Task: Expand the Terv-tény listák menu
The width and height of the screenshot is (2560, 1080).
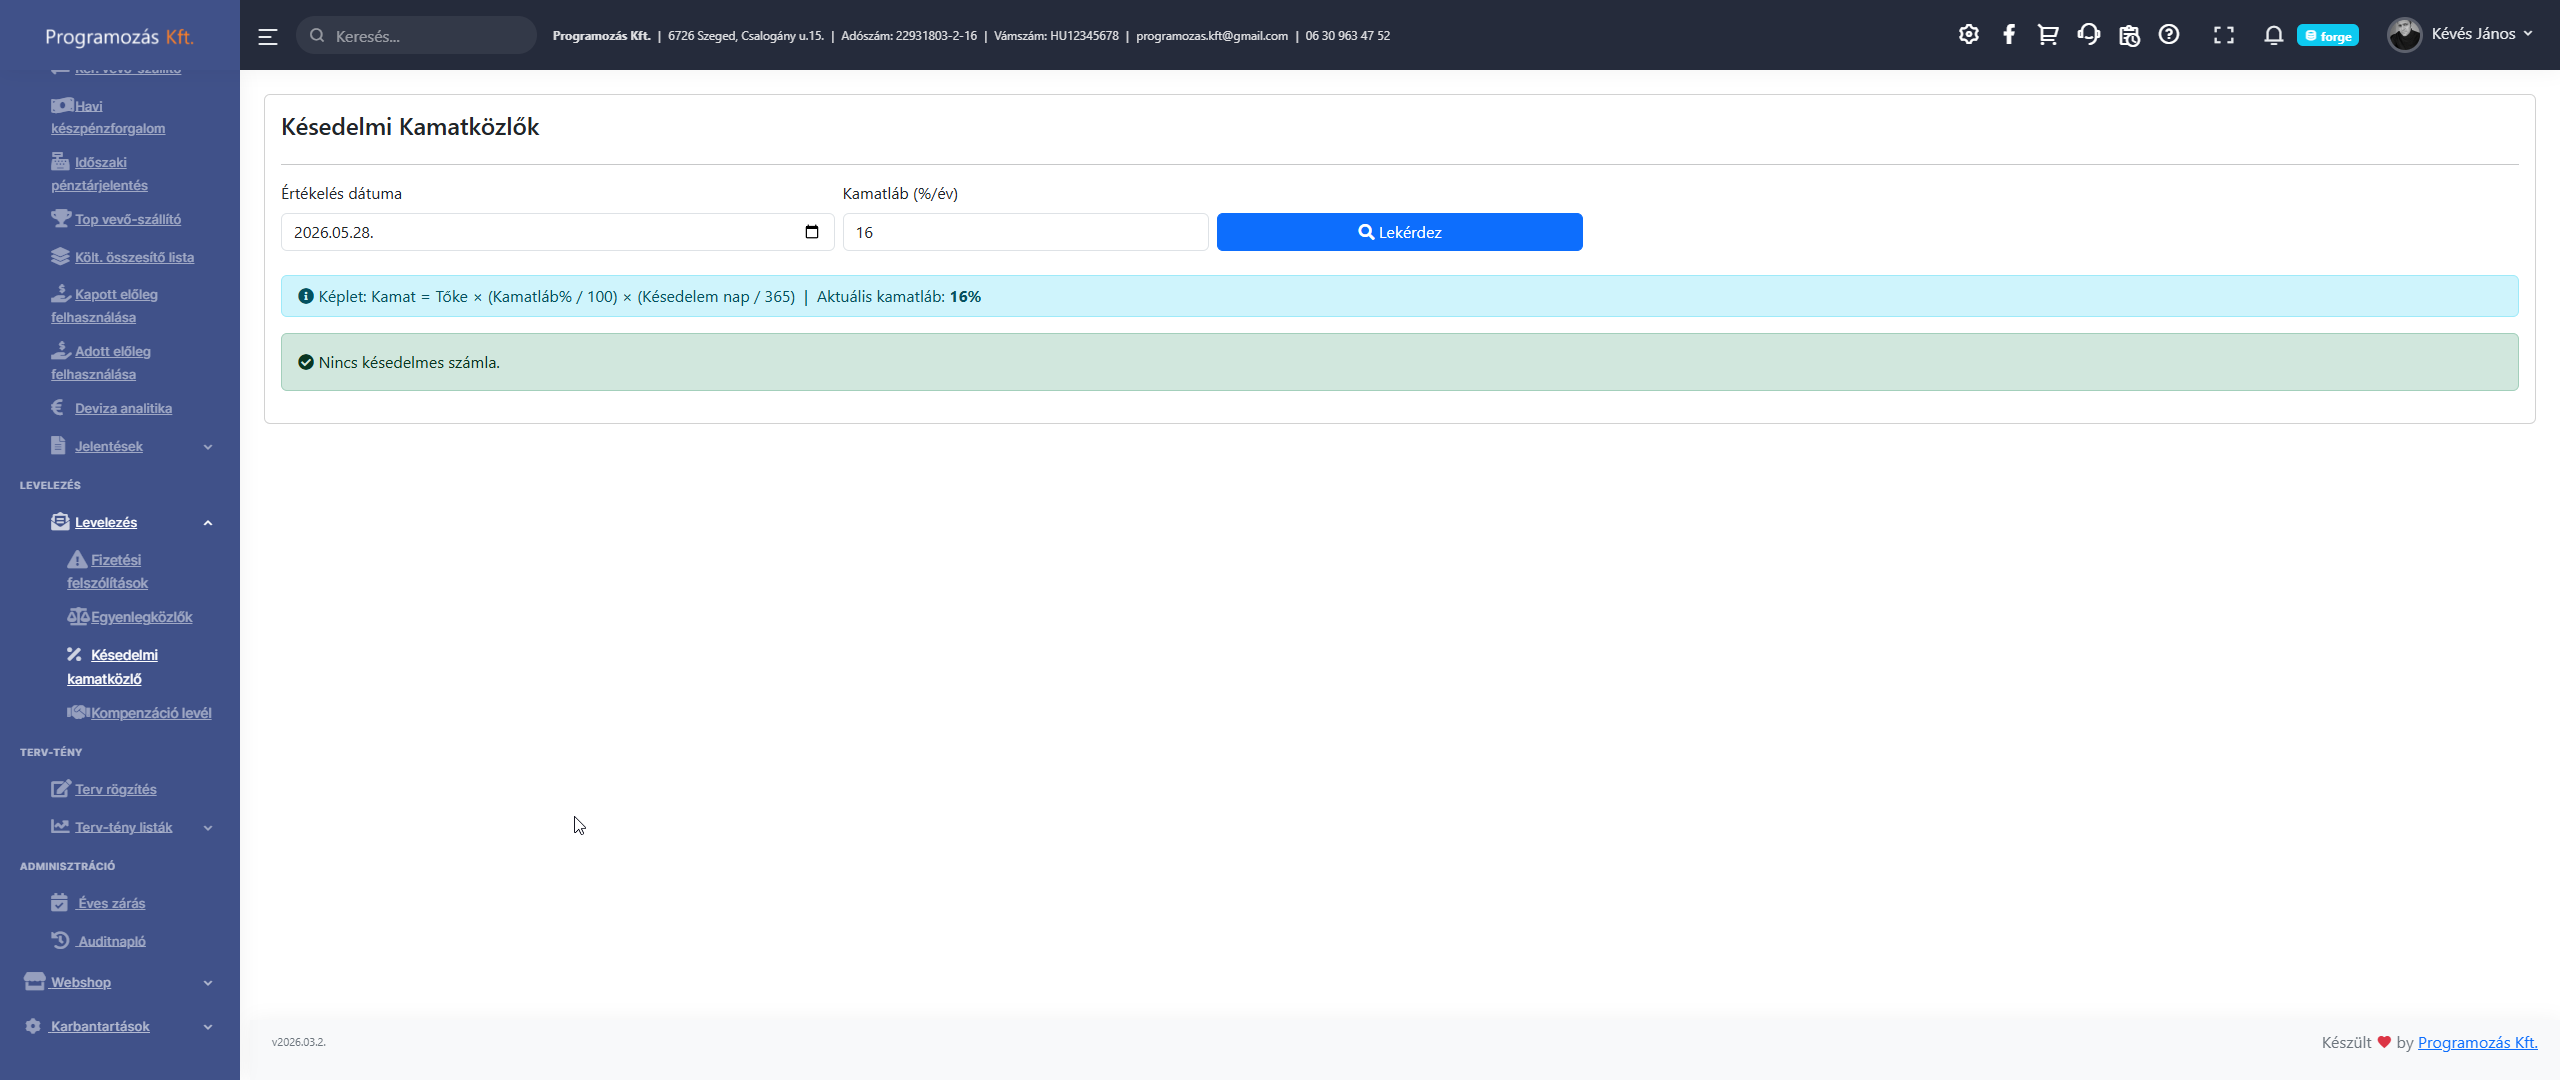Action: (130, 827)
